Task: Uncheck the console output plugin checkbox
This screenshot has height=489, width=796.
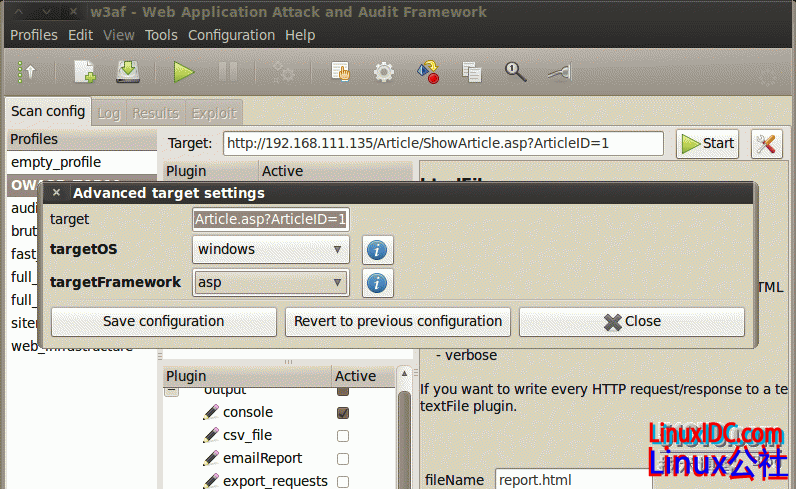Action: point(343,412)
